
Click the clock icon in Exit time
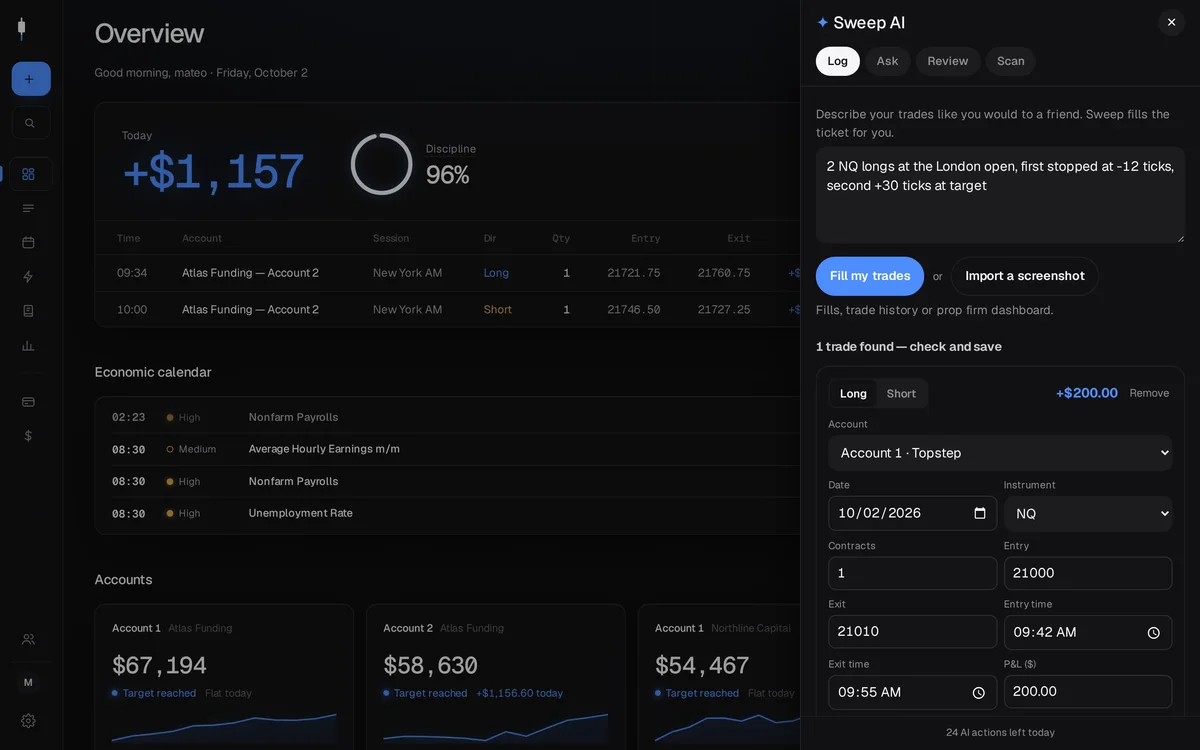point(979,692)
